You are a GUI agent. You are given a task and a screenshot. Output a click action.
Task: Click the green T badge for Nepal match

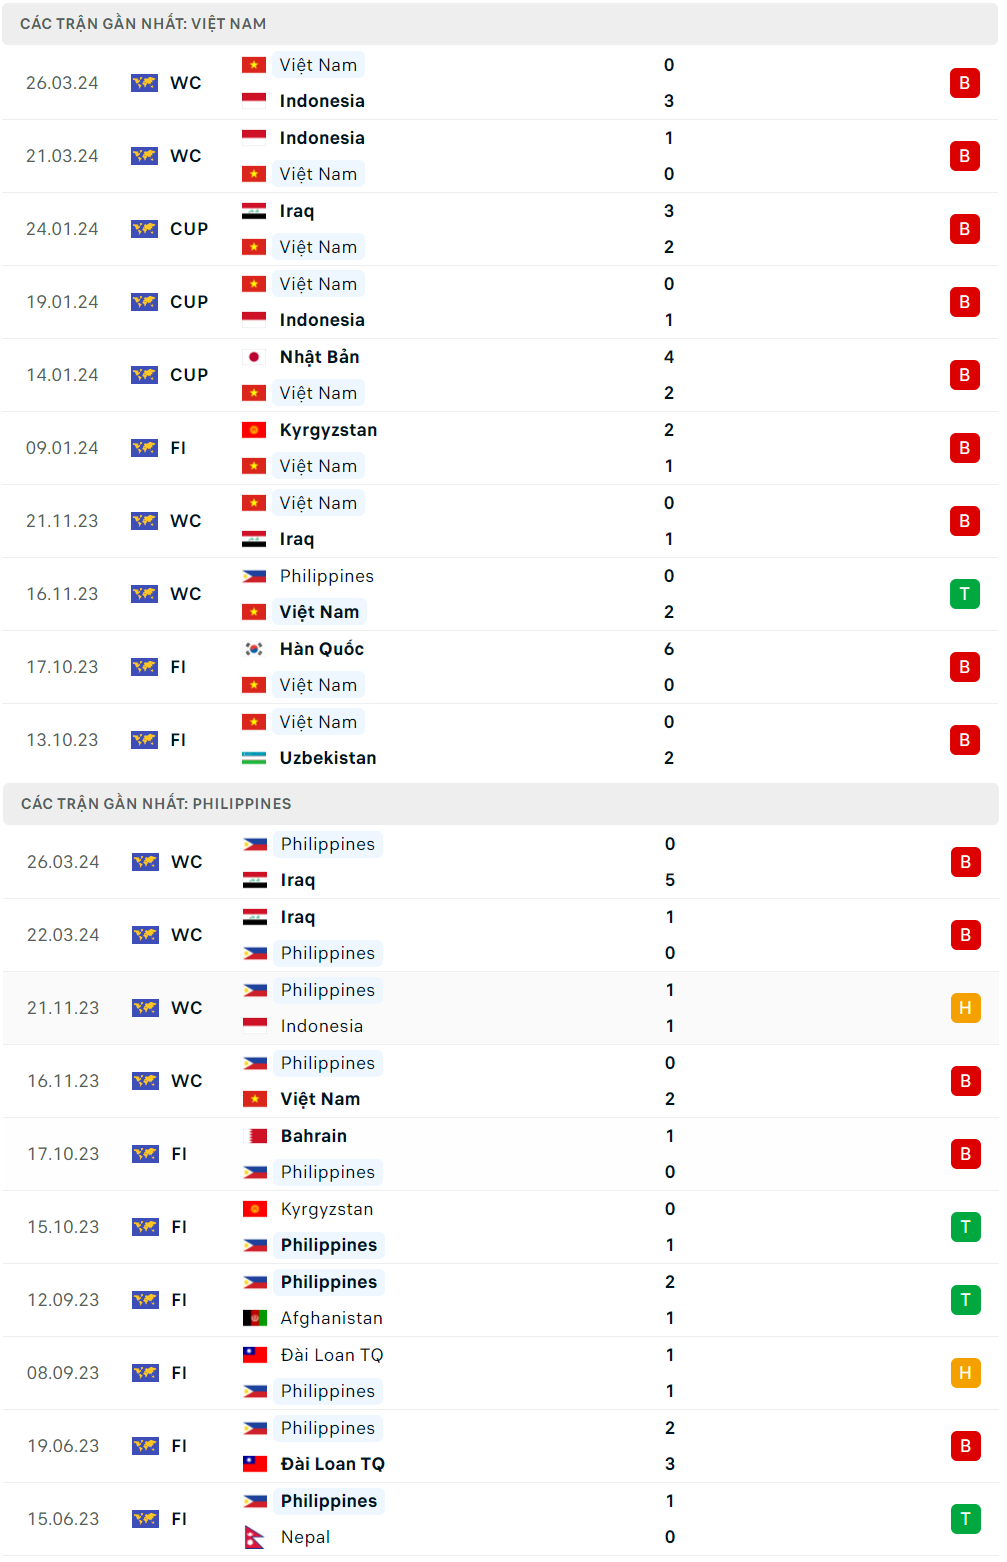965,1519
